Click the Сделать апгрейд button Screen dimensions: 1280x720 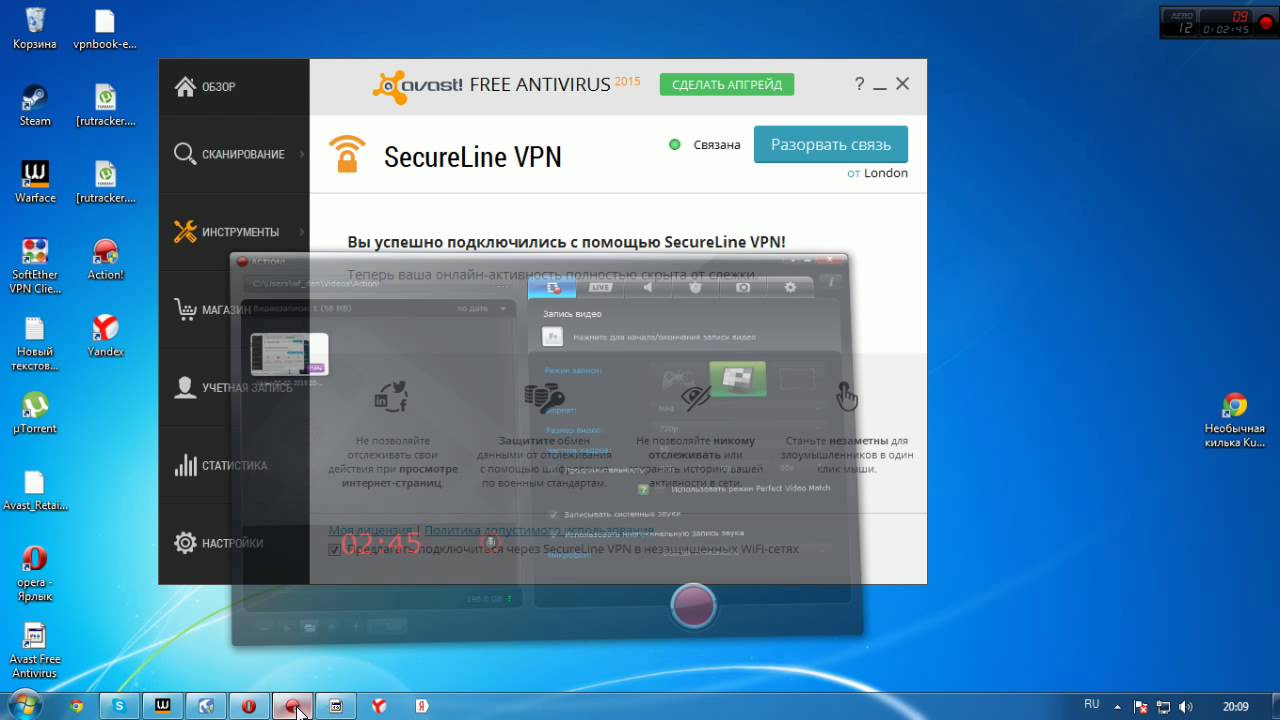pos(727,84)
